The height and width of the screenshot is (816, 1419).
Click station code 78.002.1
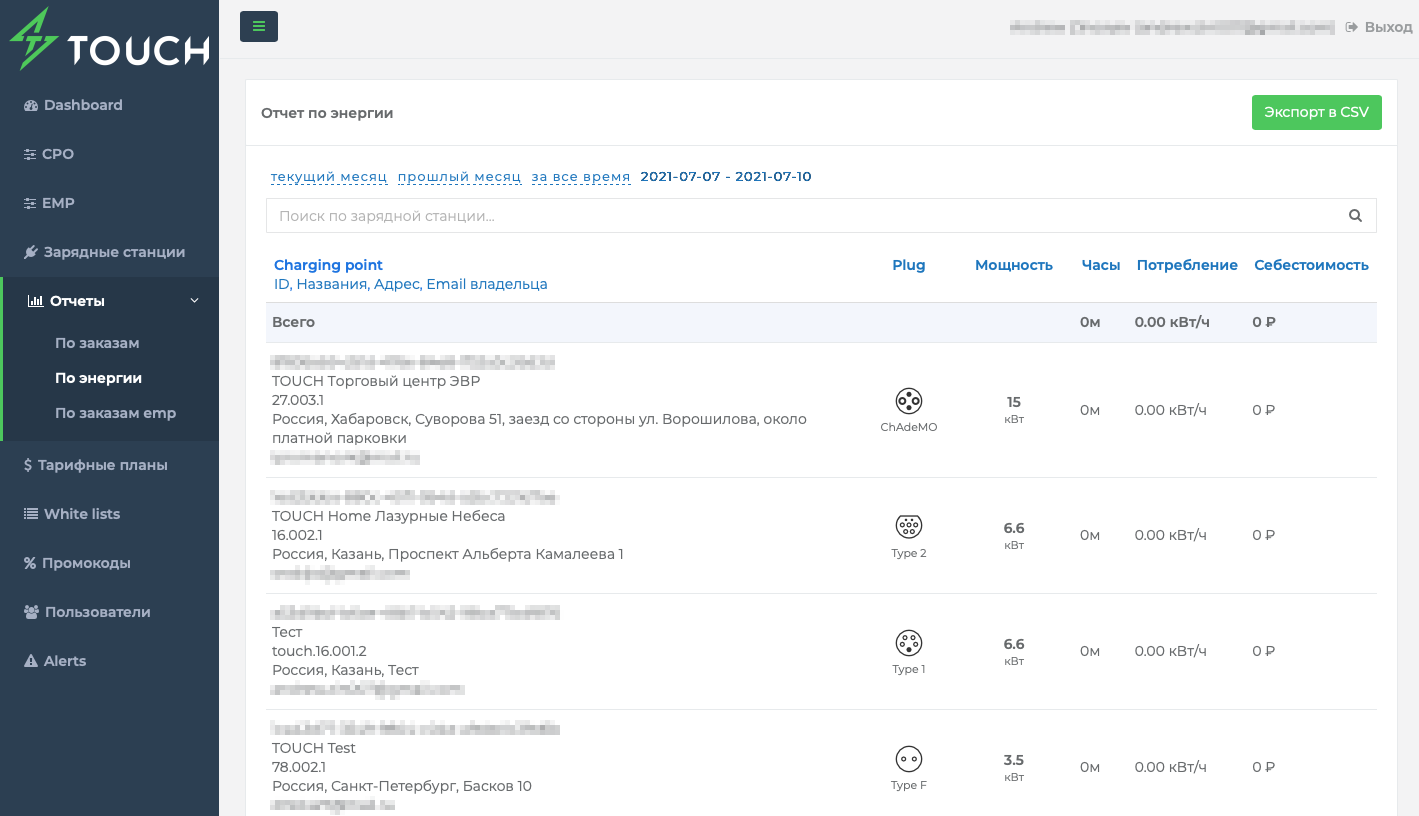pyautogui.click(x=299, y=767)
